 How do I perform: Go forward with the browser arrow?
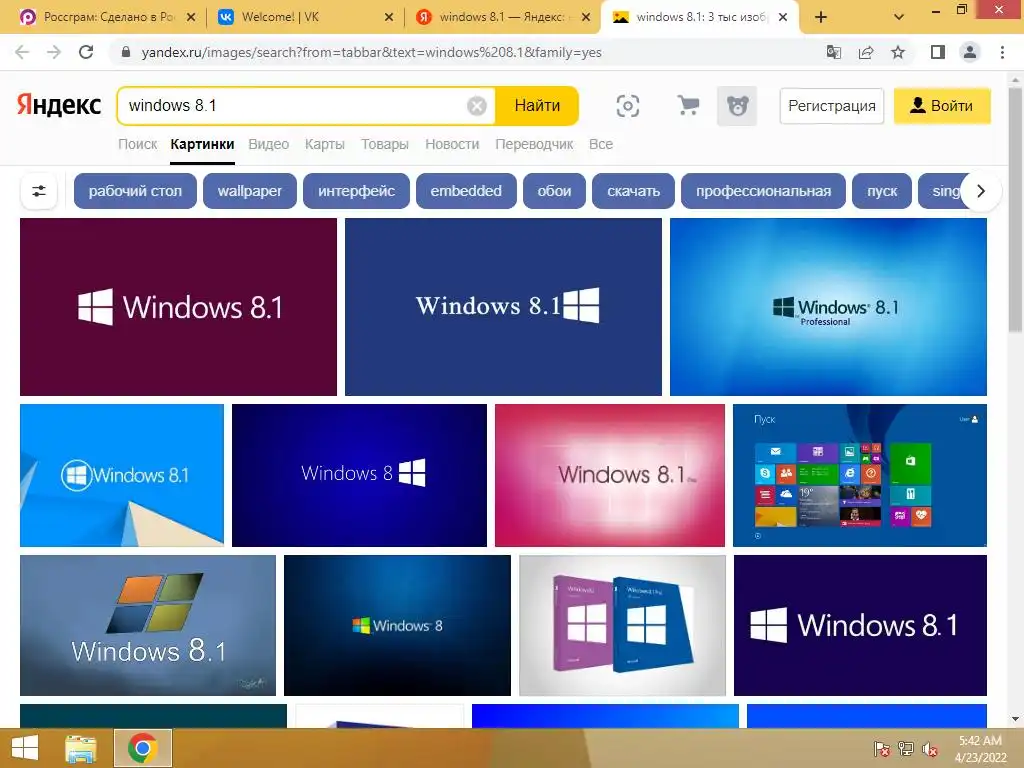coord(54,52)
